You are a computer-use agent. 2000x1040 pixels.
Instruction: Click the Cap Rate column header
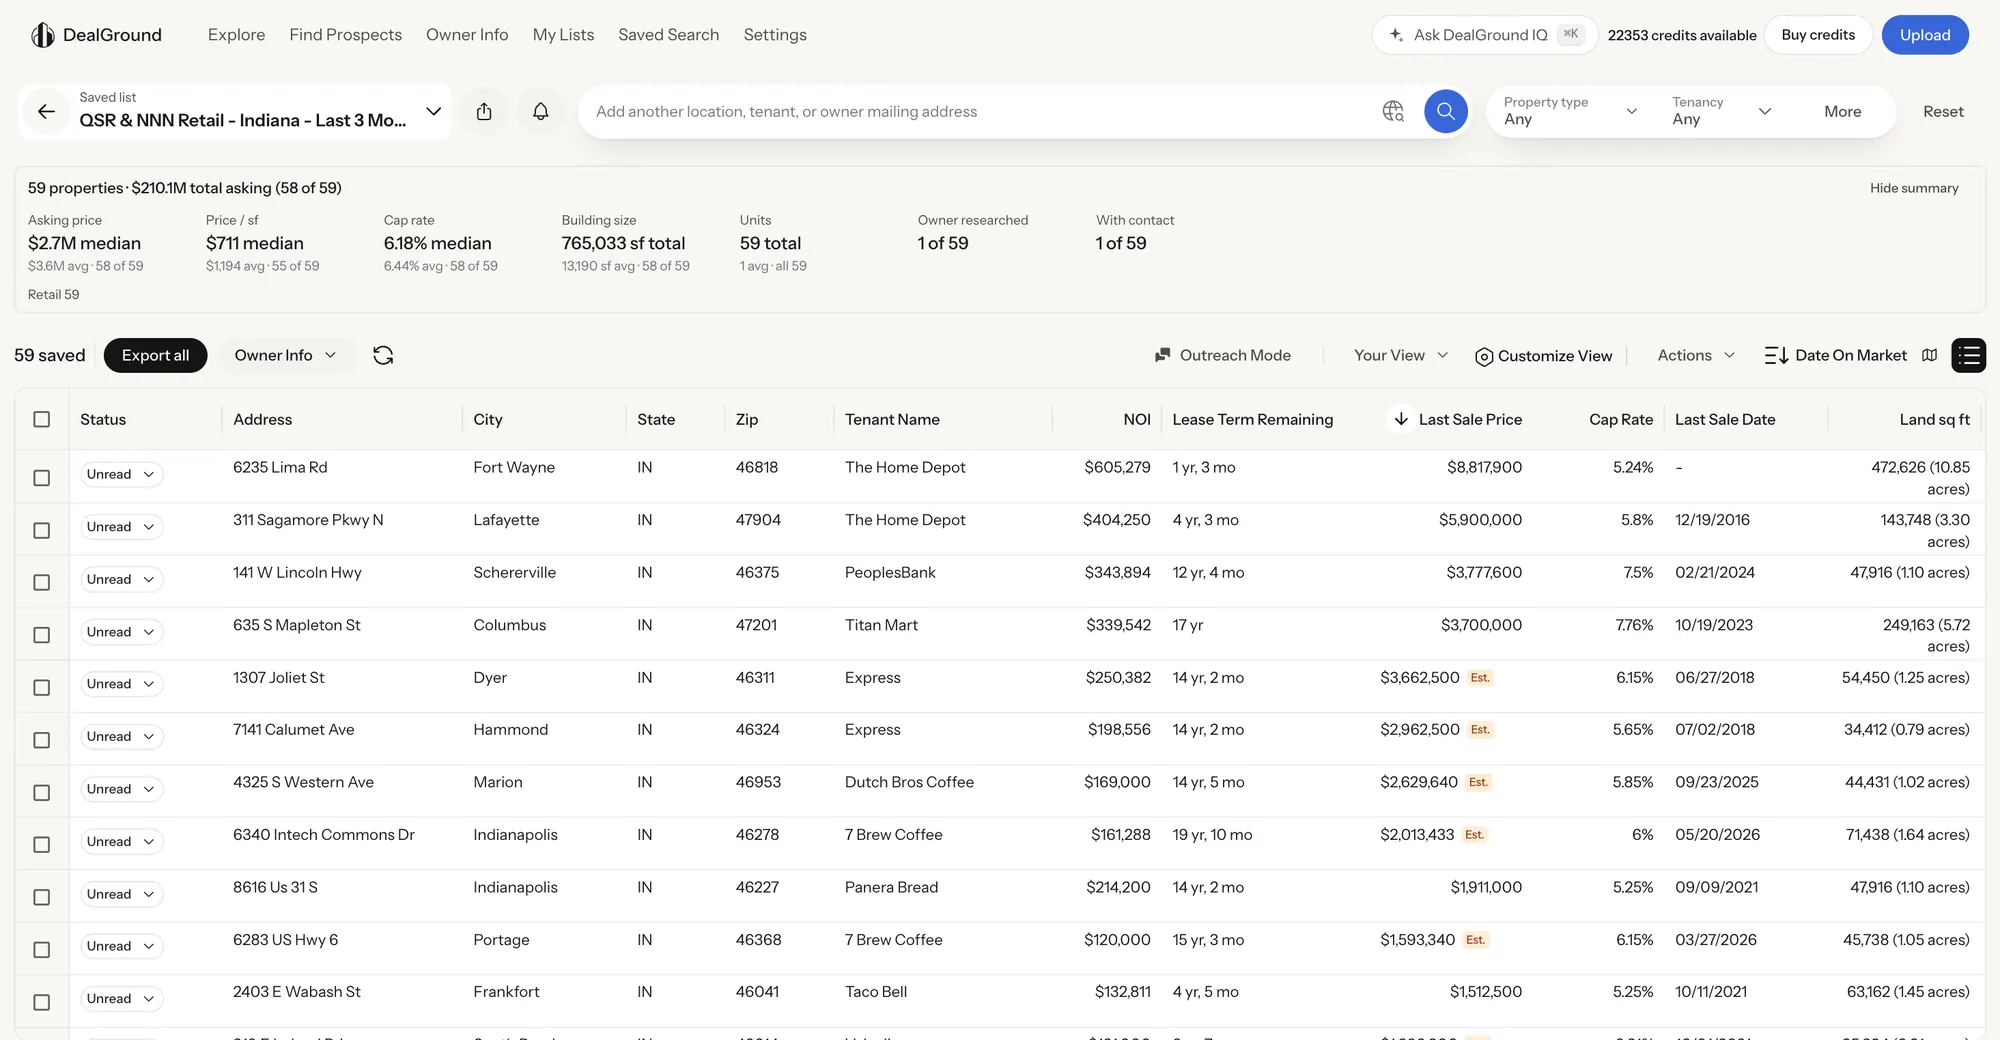pos(1621,419)
